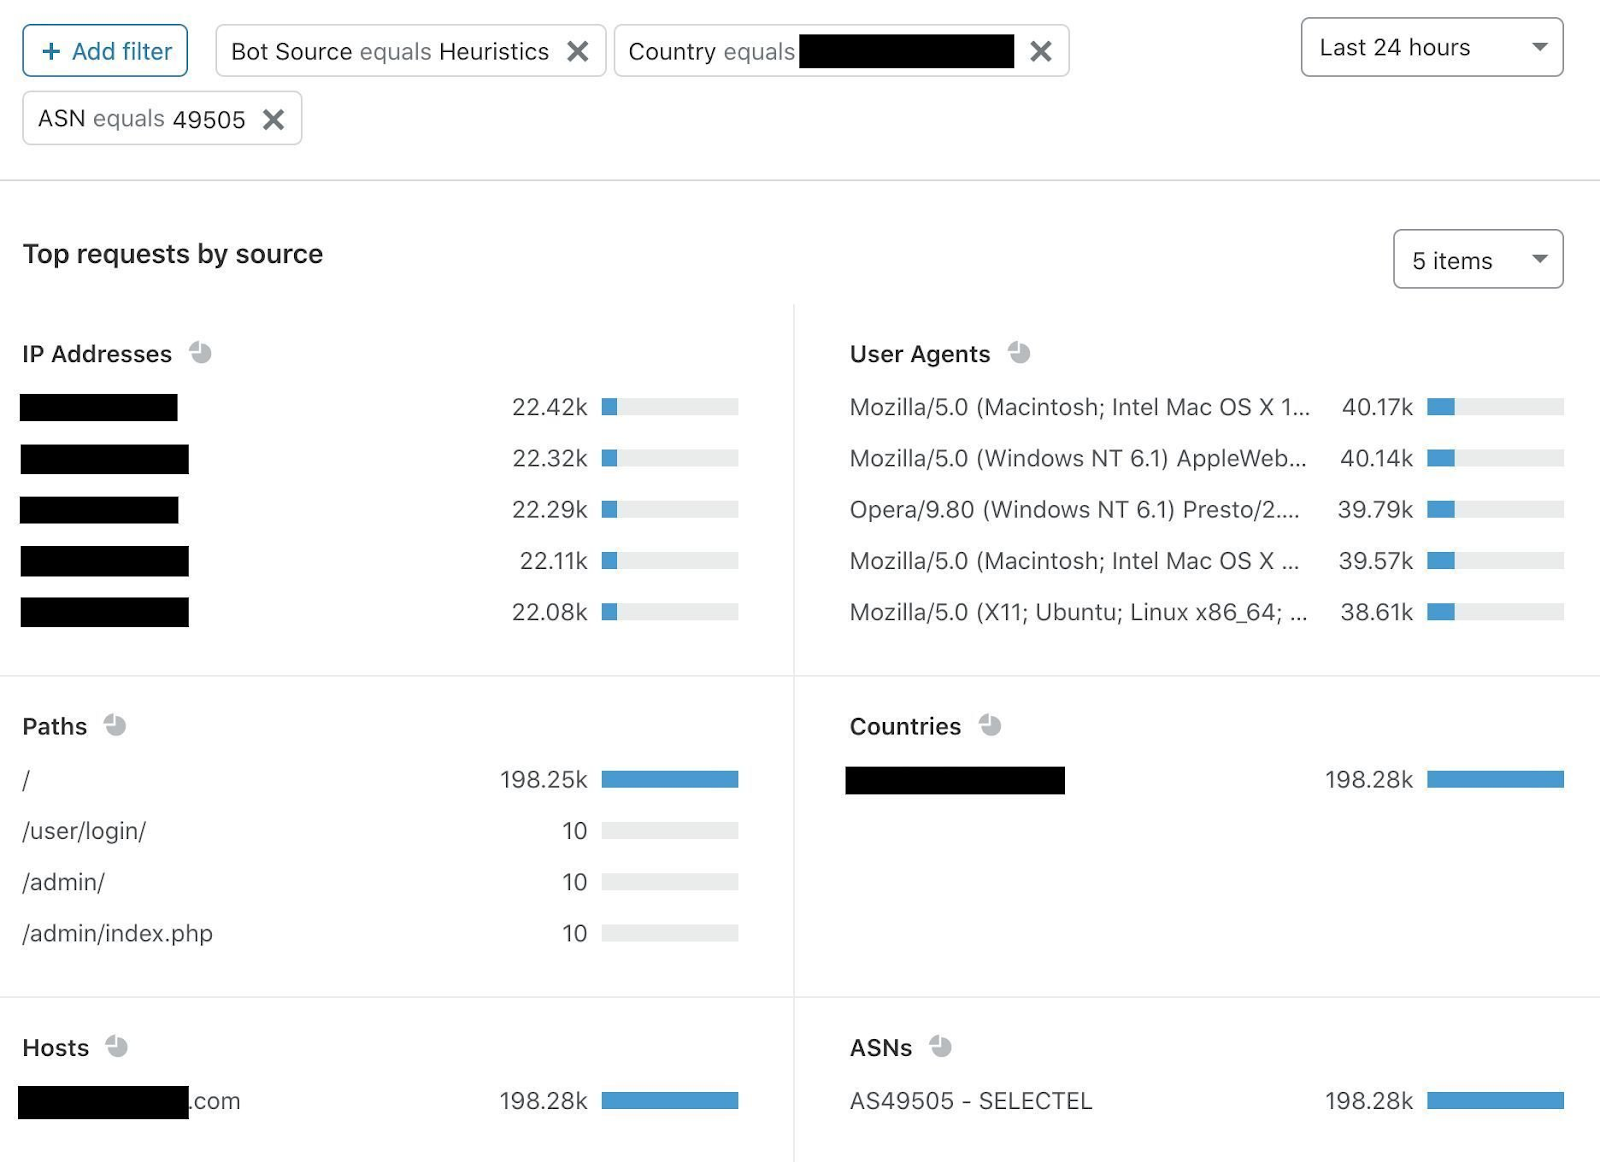Viewport: 1600px width, 1162px height.
Task: Click the AS49505 - SELECTEL entry
Action: (970, 1101)
